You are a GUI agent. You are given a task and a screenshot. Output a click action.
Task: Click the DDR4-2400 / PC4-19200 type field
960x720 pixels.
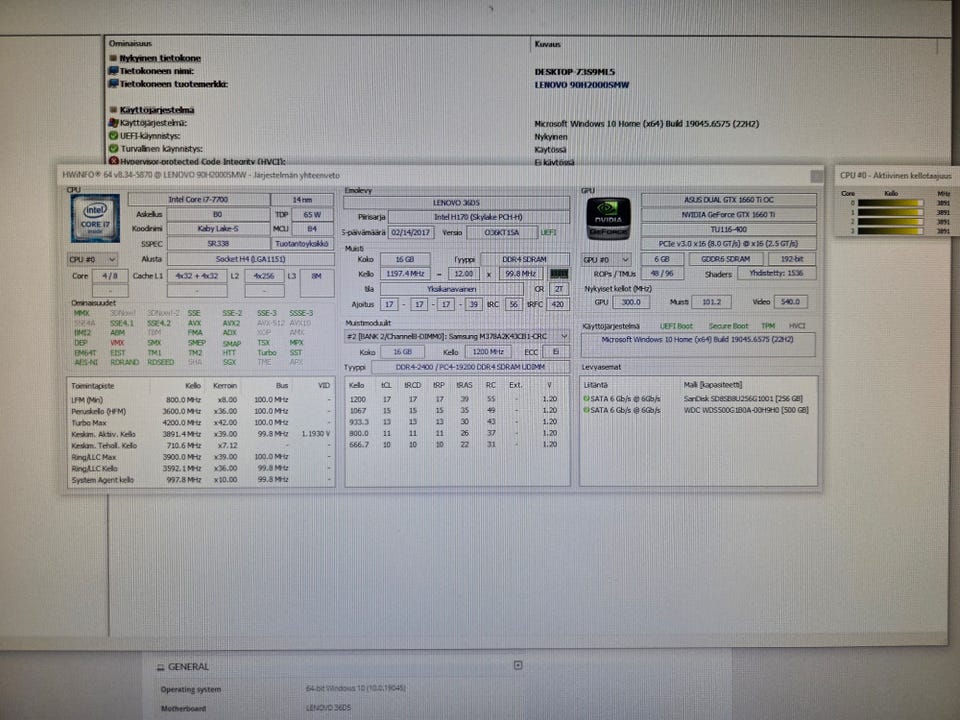tap(470, 367)
